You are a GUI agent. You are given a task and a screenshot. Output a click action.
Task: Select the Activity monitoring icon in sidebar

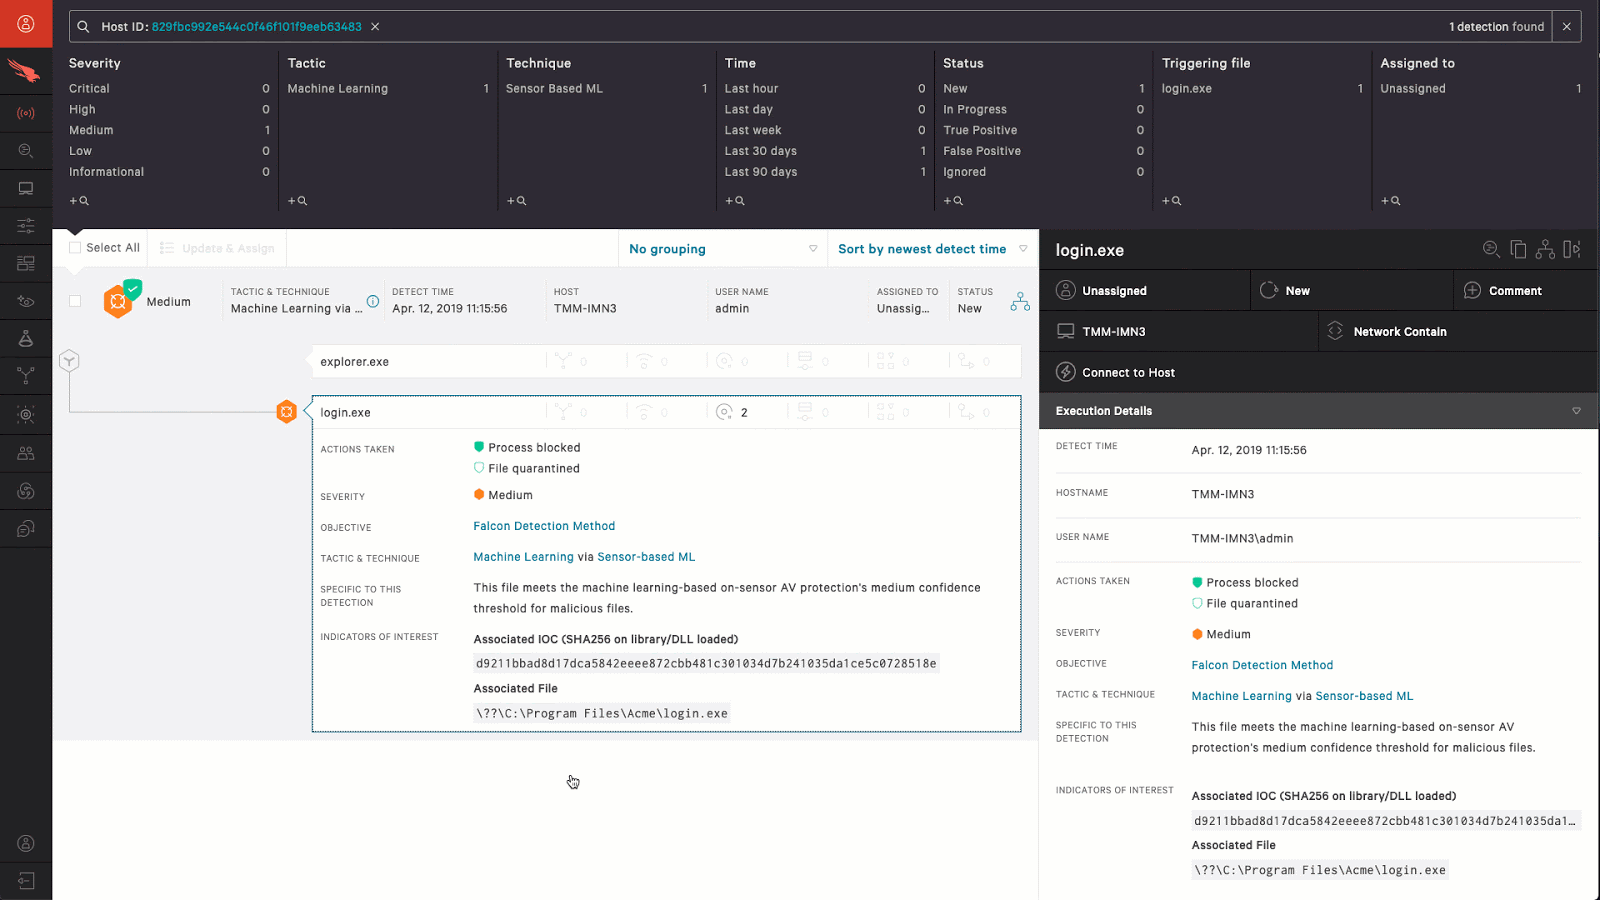pos(25,113)
